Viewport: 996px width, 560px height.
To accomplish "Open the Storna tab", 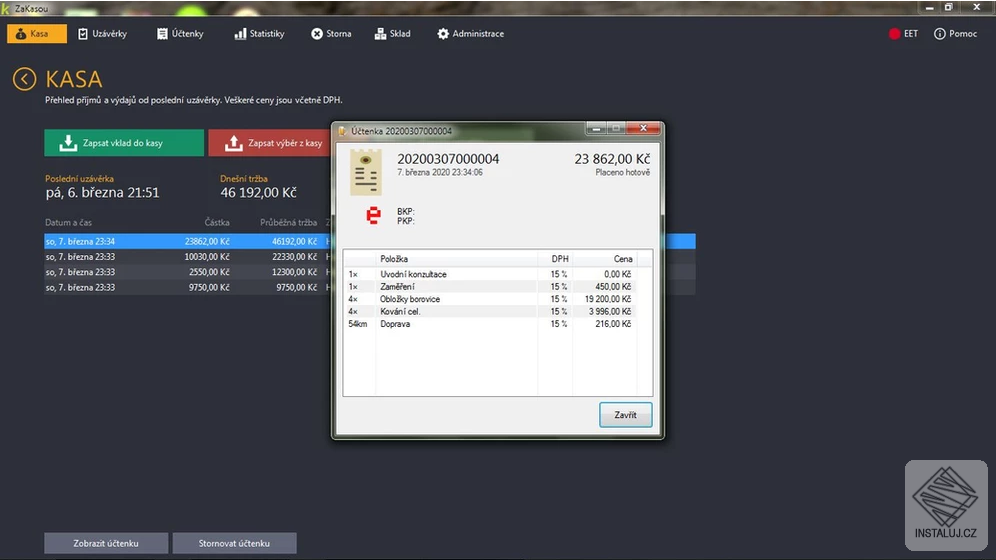I will [x=331, y=34].
